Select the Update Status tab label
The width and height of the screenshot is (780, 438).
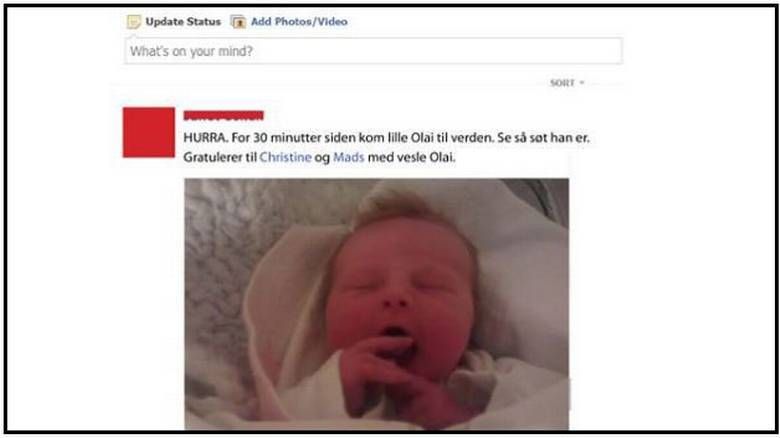[183, 22]
